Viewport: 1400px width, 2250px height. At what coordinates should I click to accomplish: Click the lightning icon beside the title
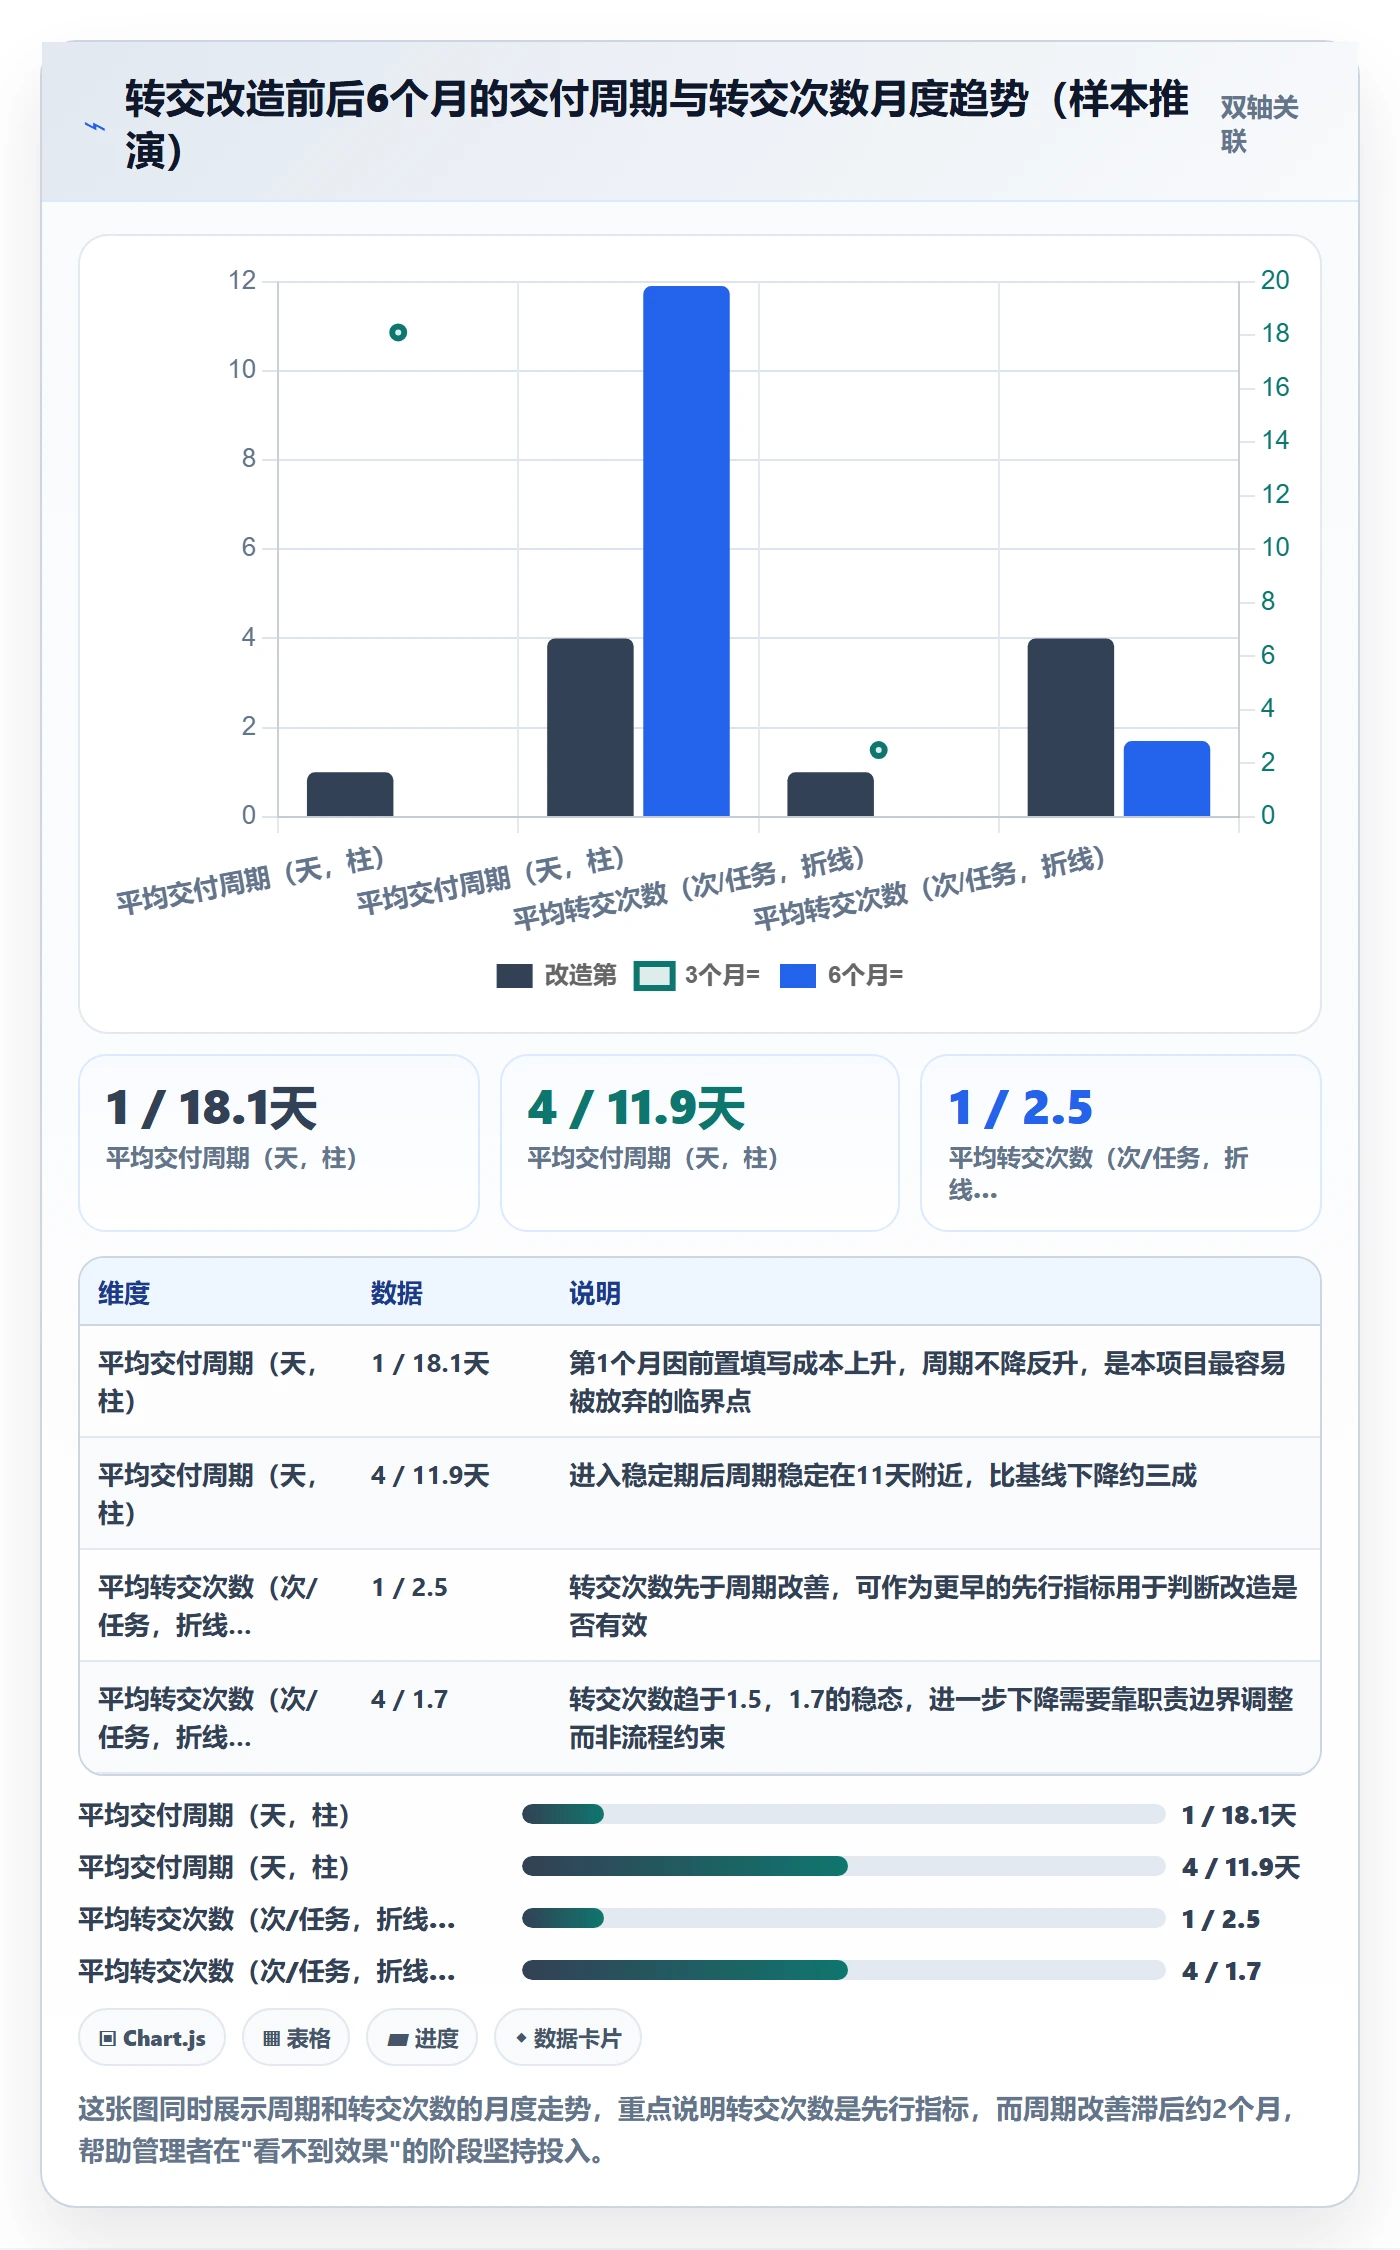coord(95,126)
